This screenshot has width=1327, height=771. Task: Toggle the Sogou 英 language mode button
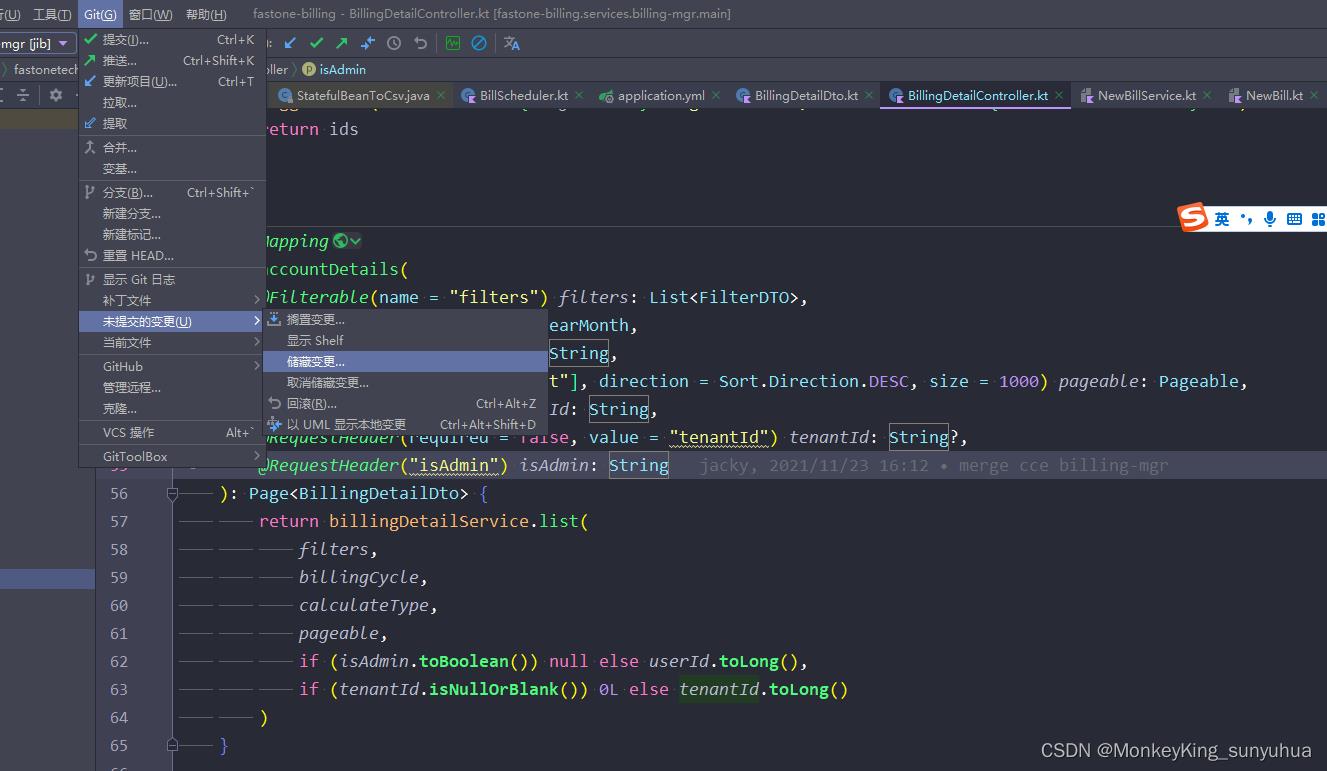[x=1222, y=219]
